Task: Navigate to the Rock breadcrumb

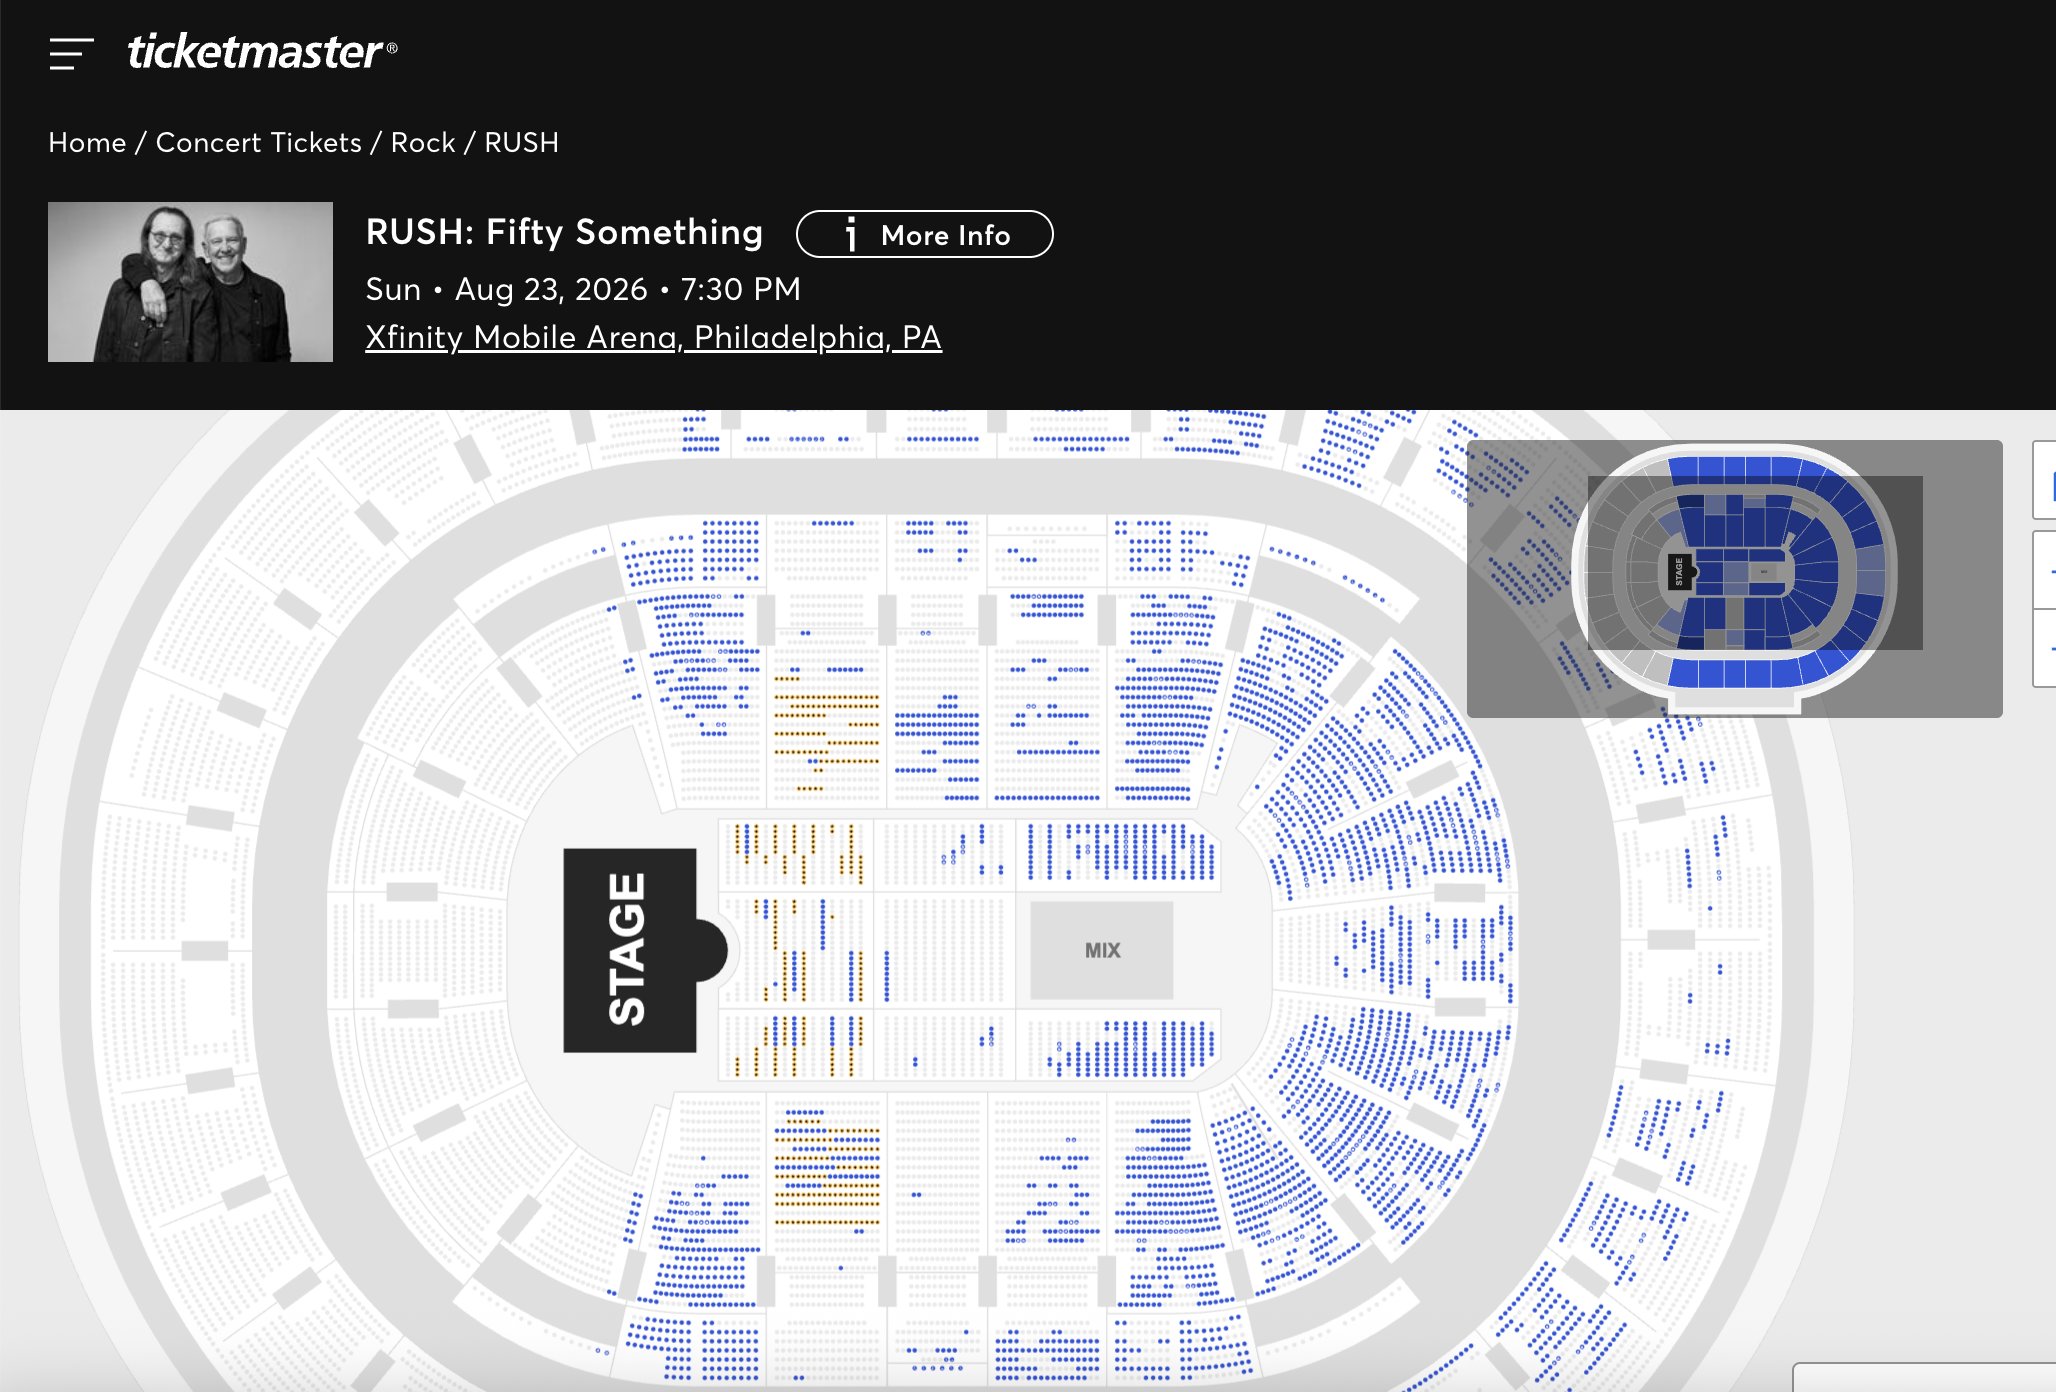Action: coord(423,143)
